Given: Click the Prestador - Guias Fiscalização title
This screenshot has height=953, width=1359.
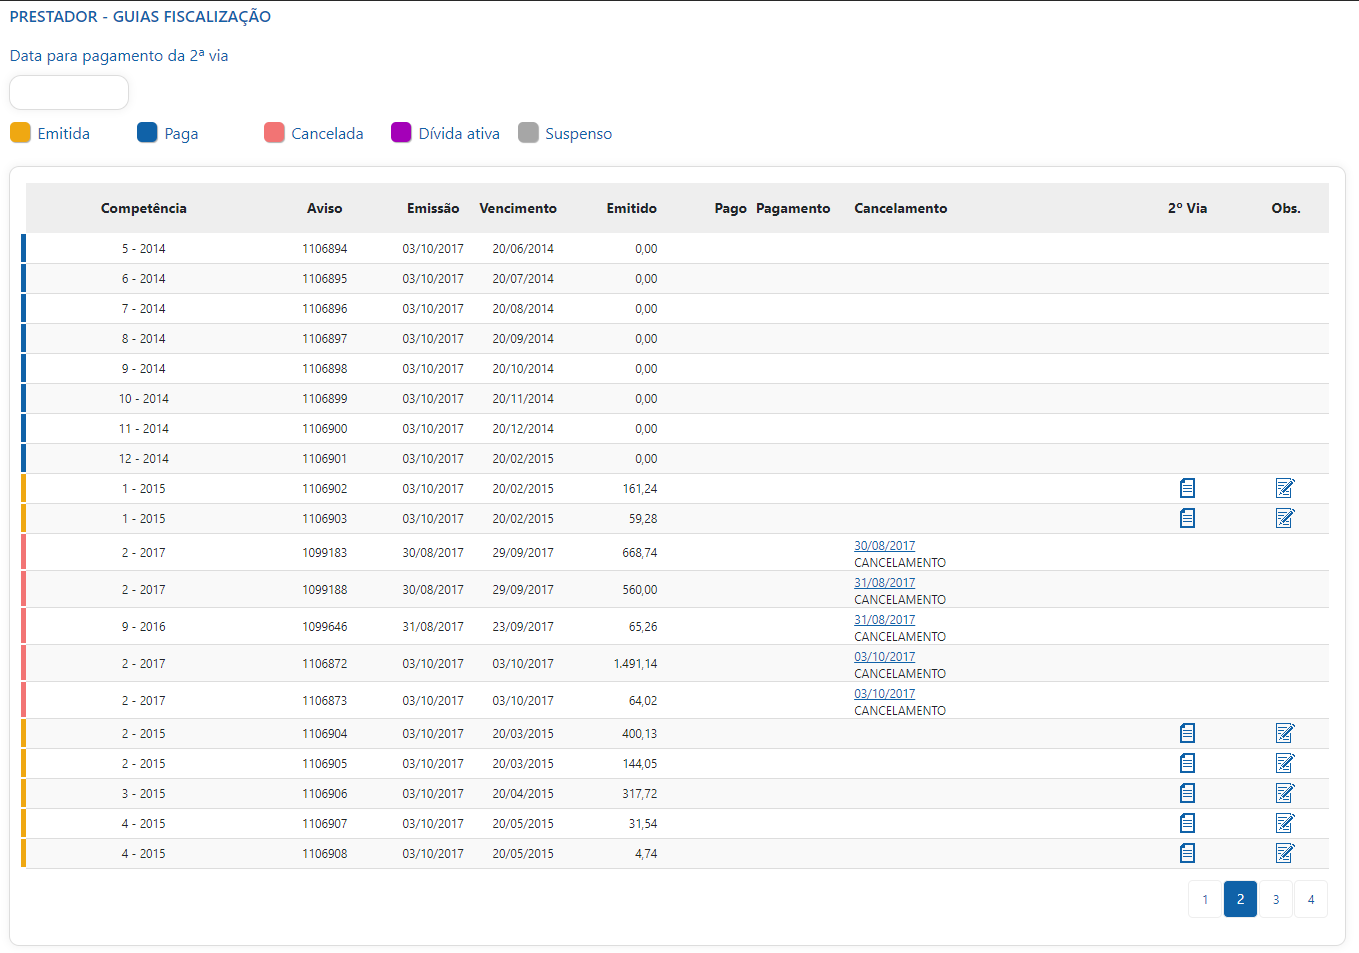Looking at the screenshot, I should [x=140, y=17].
